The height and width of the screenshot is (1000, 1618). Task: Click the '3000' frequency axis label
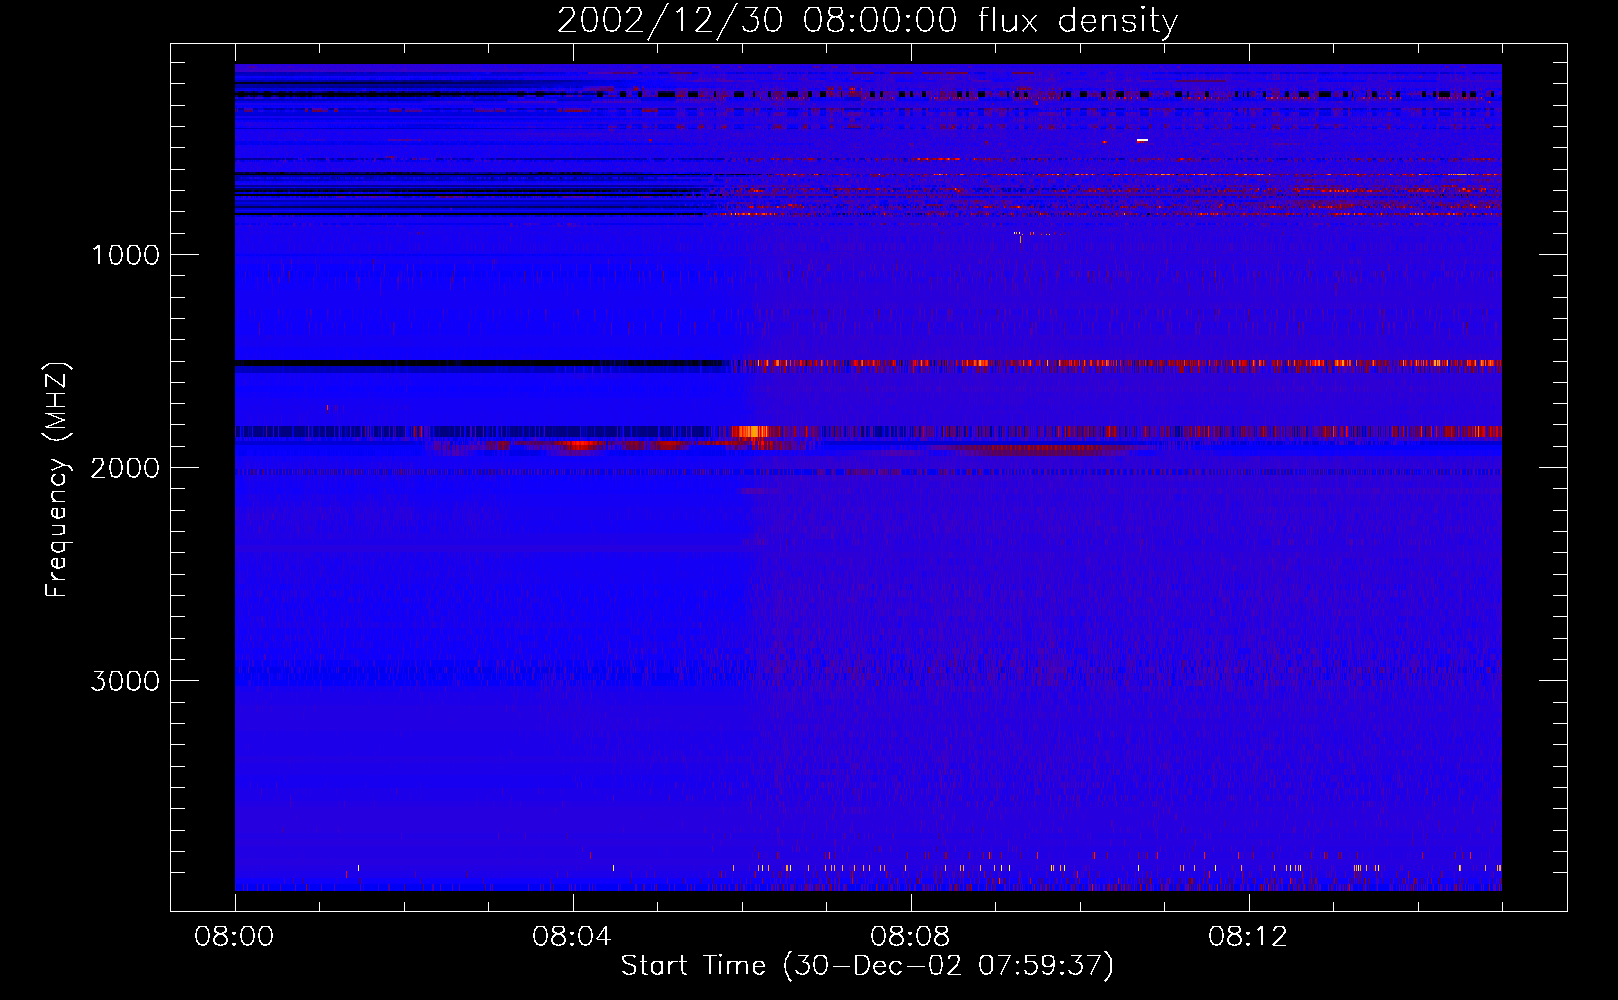[125, 681]
